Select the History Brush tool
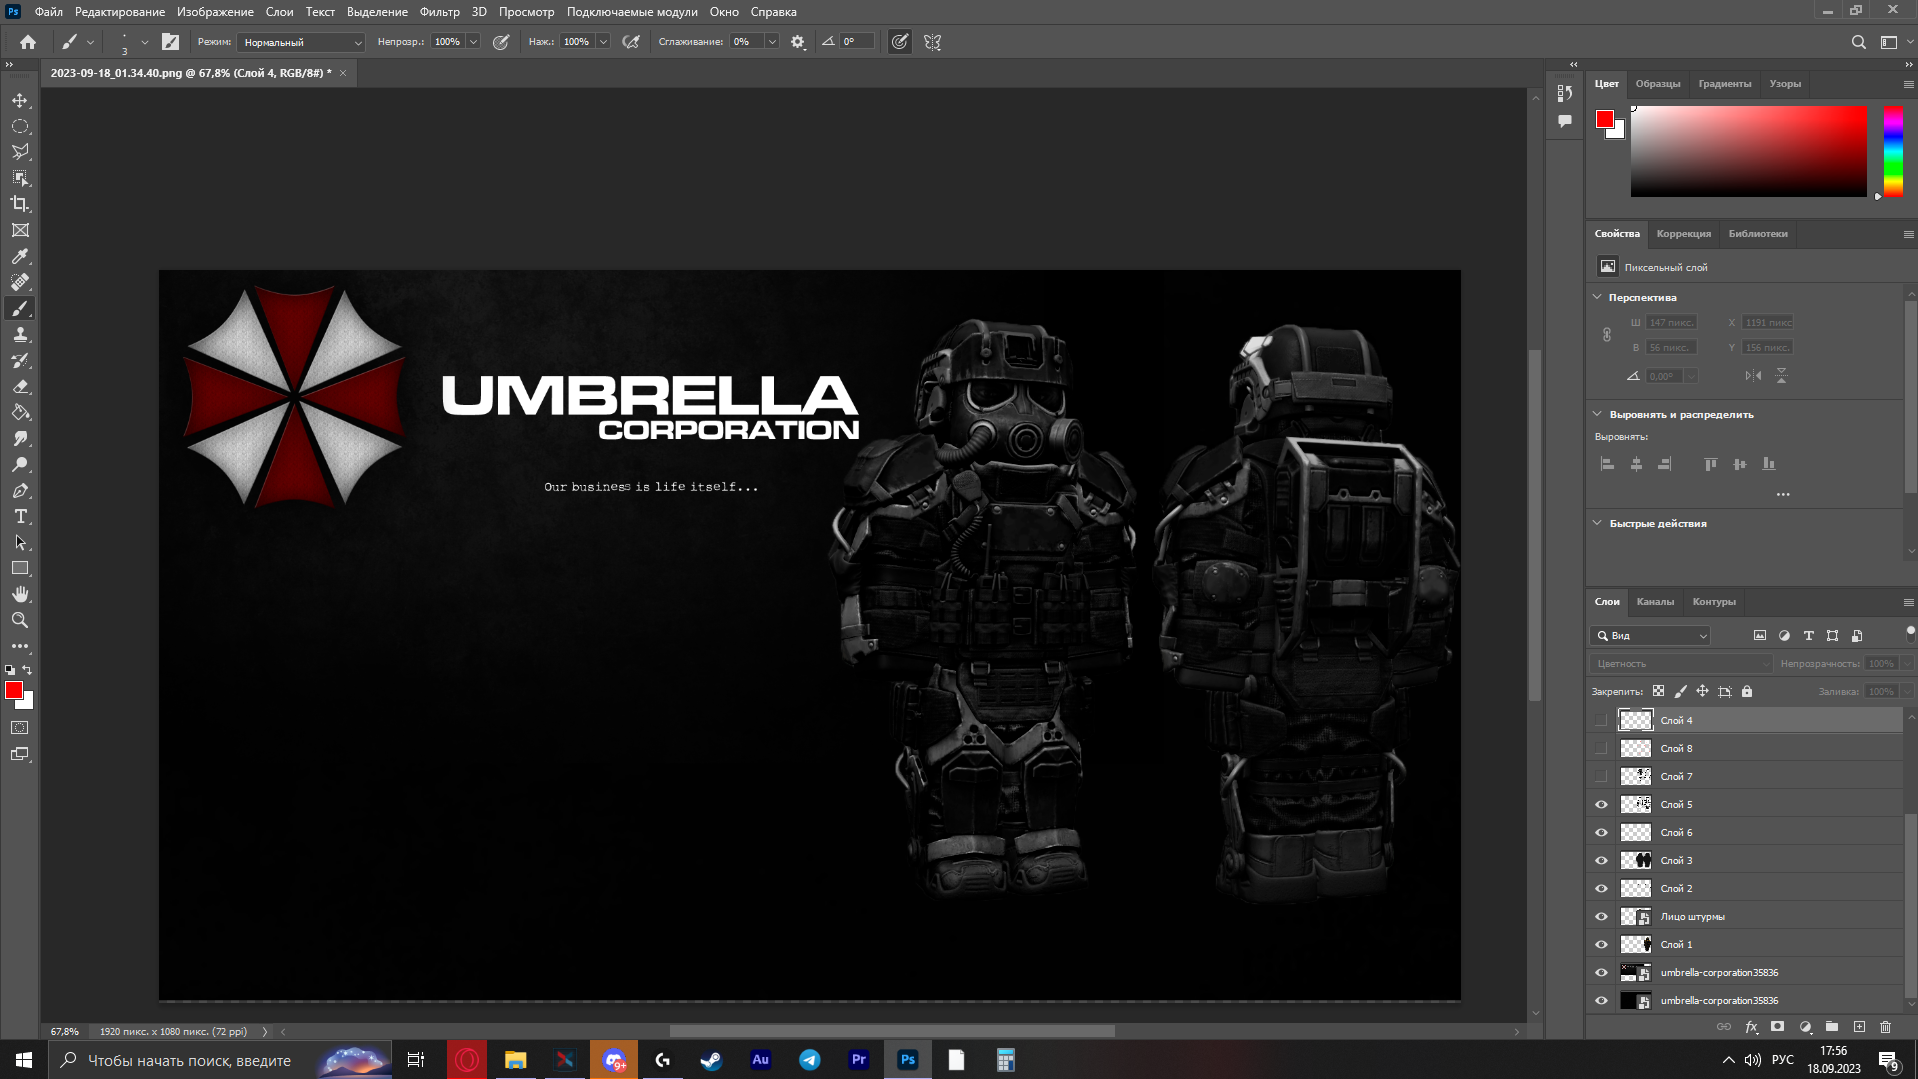The height and width of the screenshot is (1079, 1918). pyautogui.click(x=20, y=360)
